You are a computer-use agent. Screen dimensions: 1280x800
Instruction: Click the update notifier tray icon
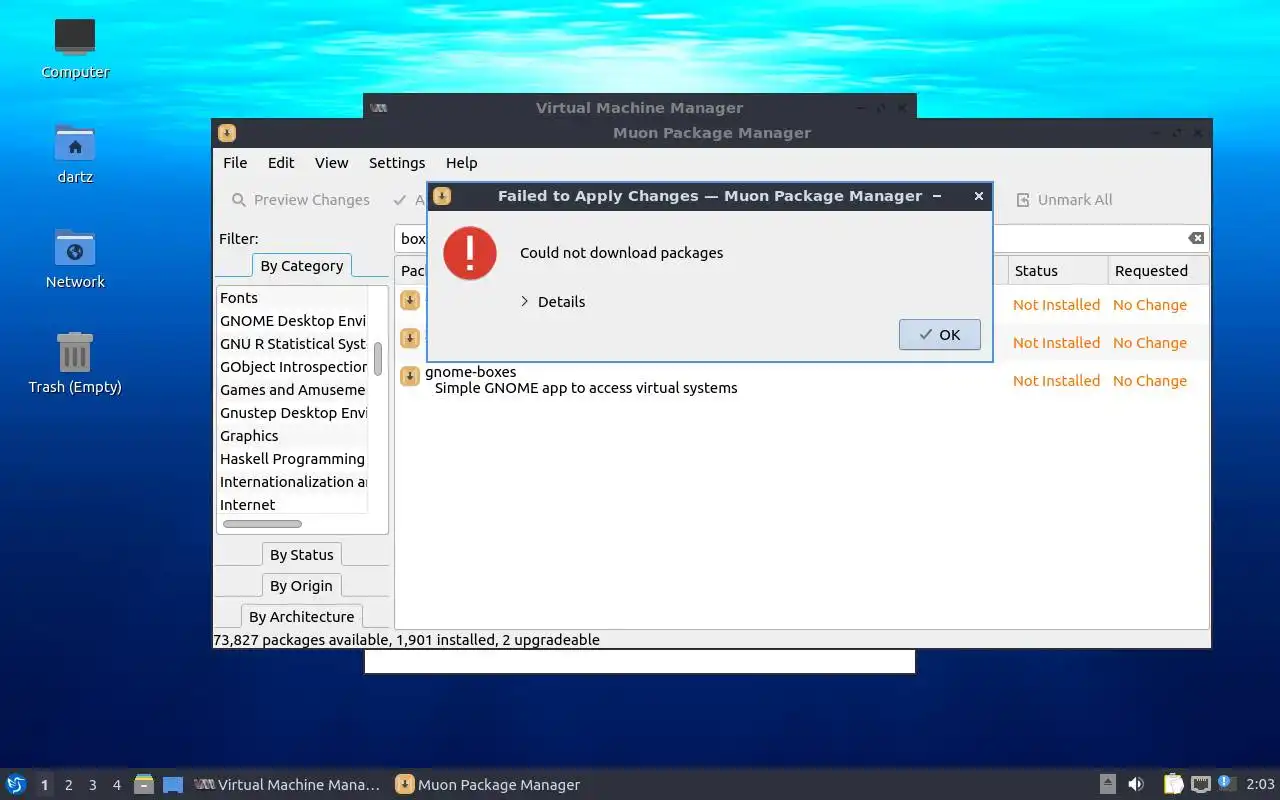[1227, 784]
